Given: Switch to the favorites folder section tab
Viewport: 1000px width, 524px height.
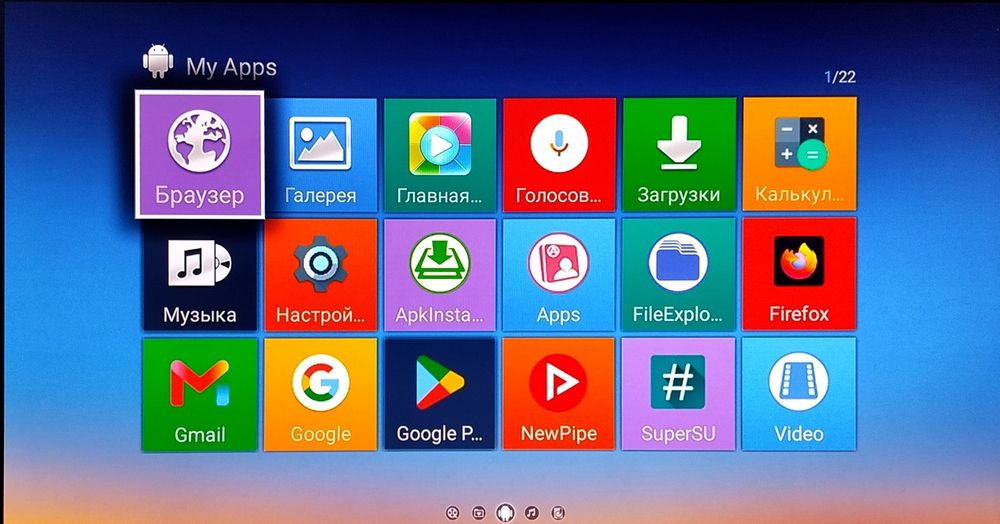Looking at the screenshot, I should tap(478, 513).
